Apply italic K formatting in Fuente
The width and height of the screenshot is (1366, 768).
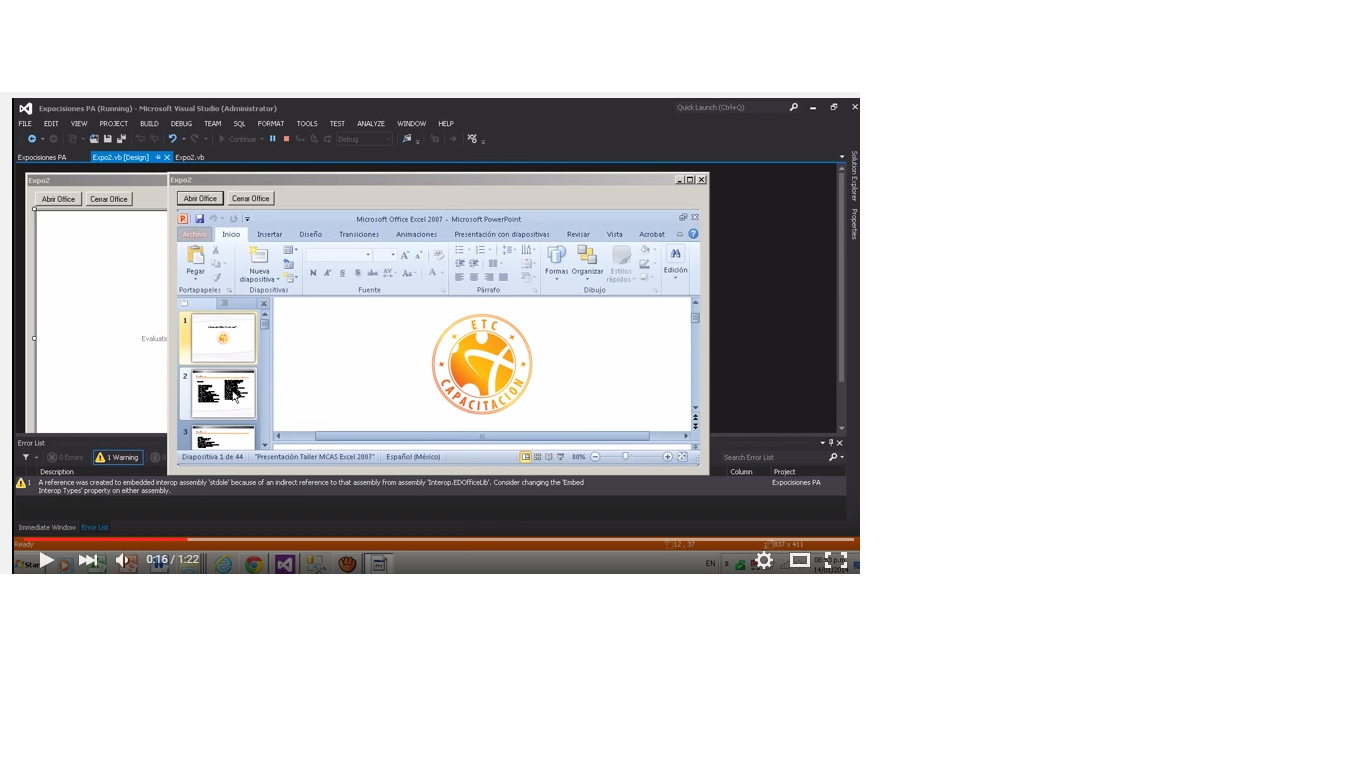pos(327,273)
